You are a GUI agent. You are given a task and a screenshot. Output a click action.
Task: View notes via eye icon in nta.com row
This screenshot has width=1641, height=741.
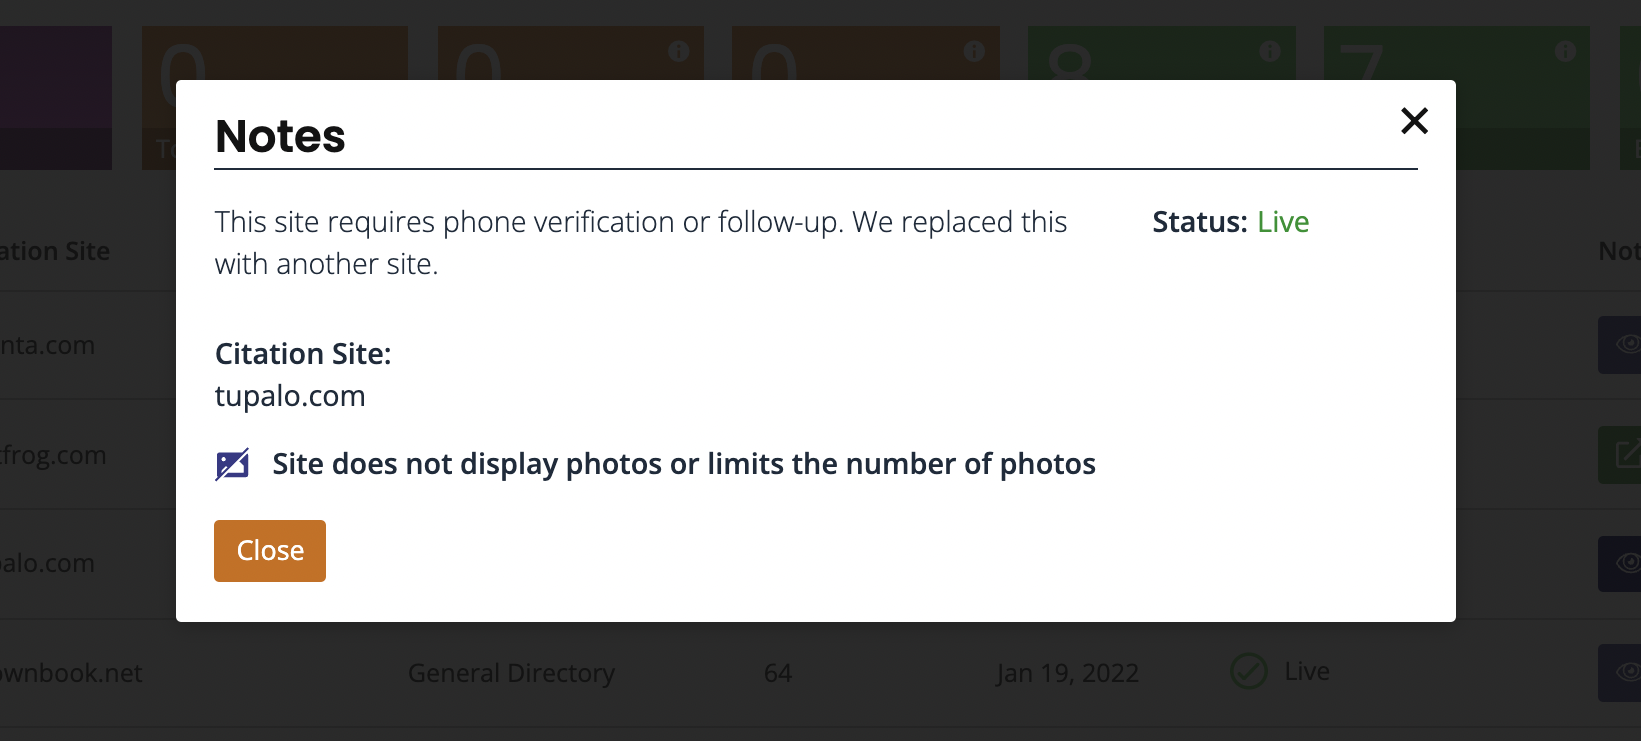point(1621,345)
